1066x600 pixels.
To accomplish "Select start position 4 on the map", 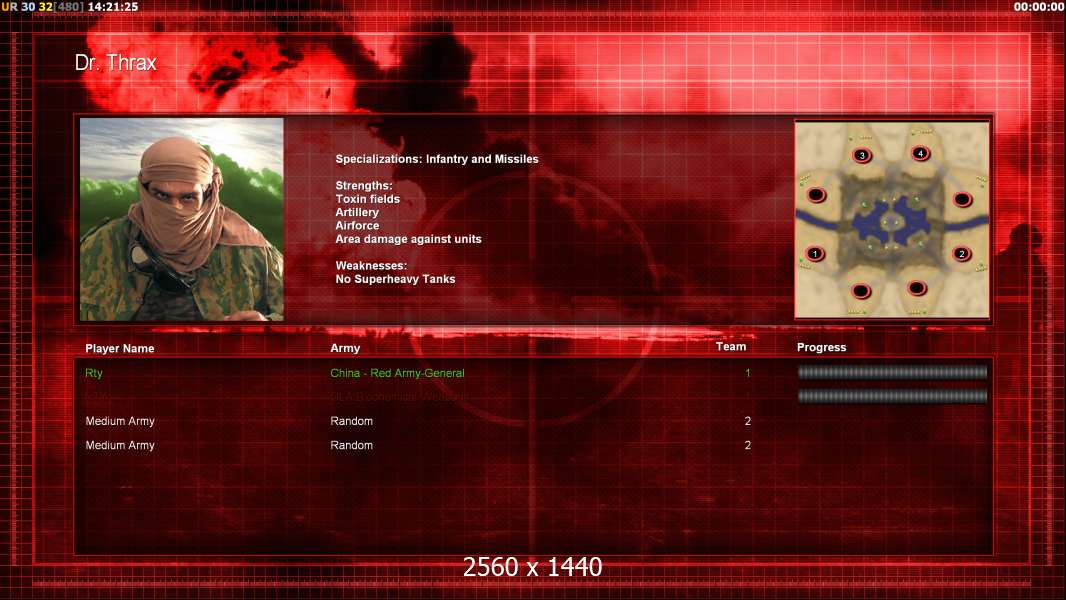I will [921, 154].
